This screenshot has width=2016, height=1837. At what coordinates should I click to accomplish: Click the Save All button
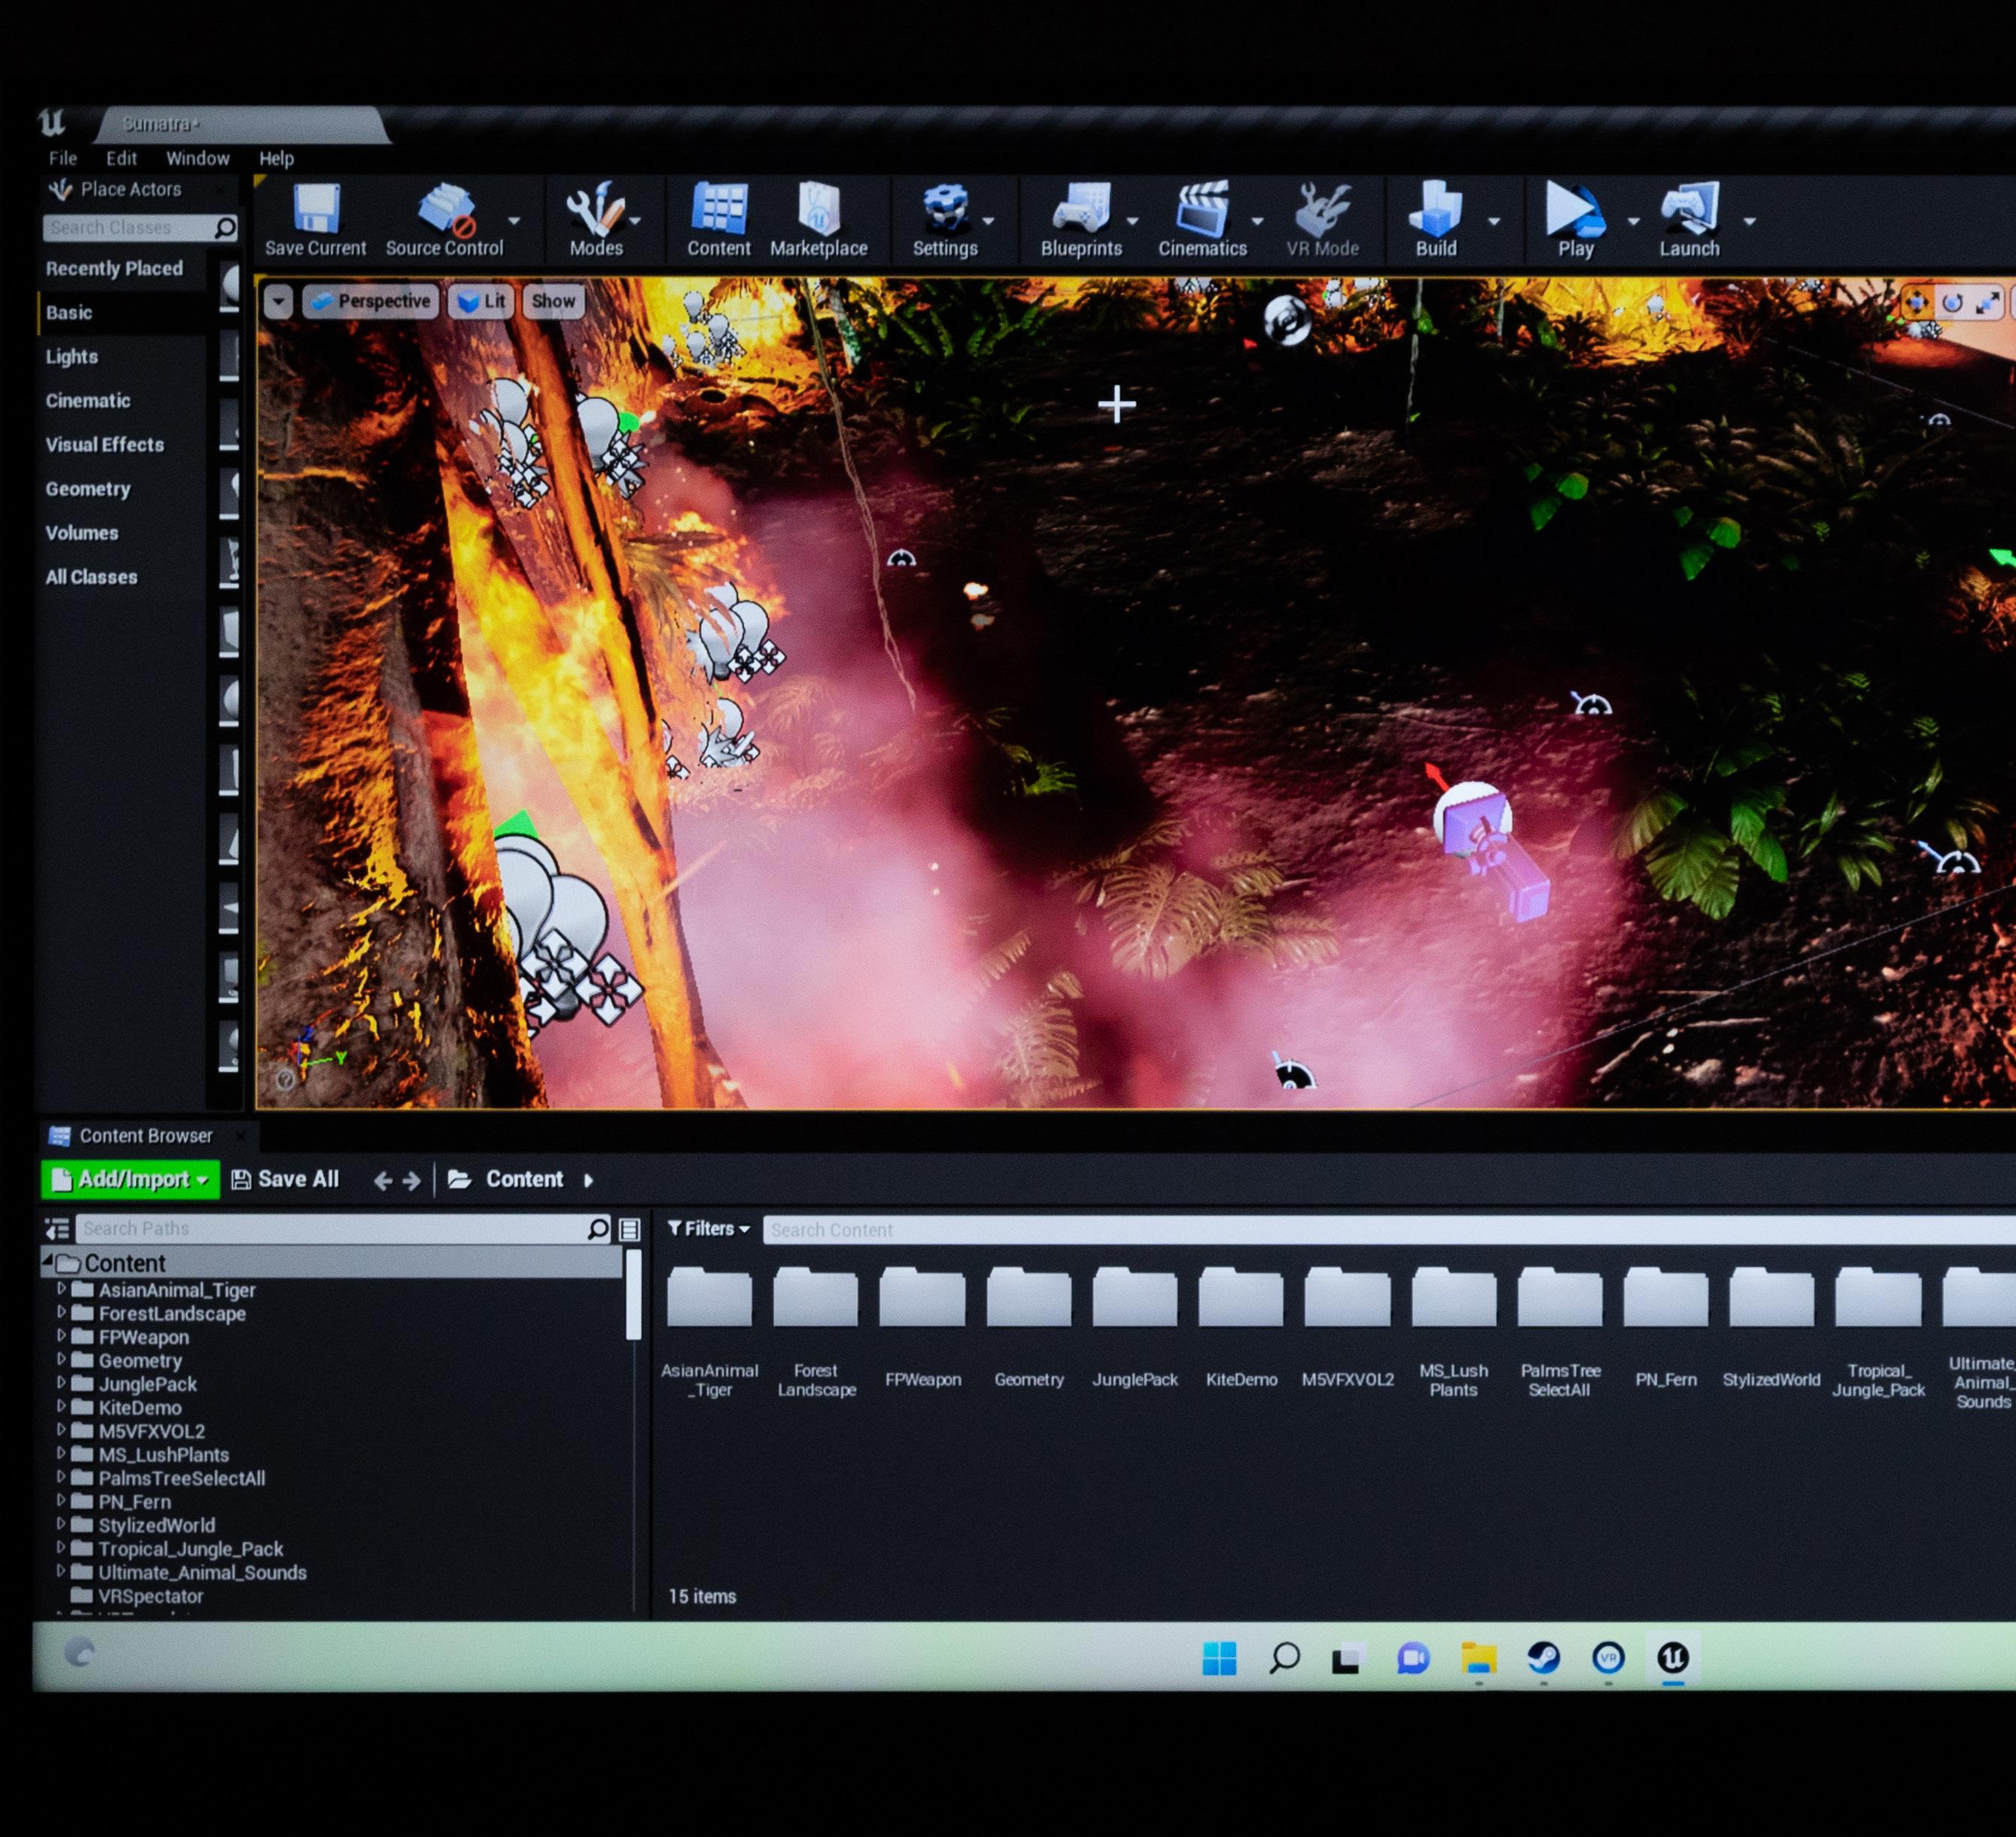point(286,1180)
